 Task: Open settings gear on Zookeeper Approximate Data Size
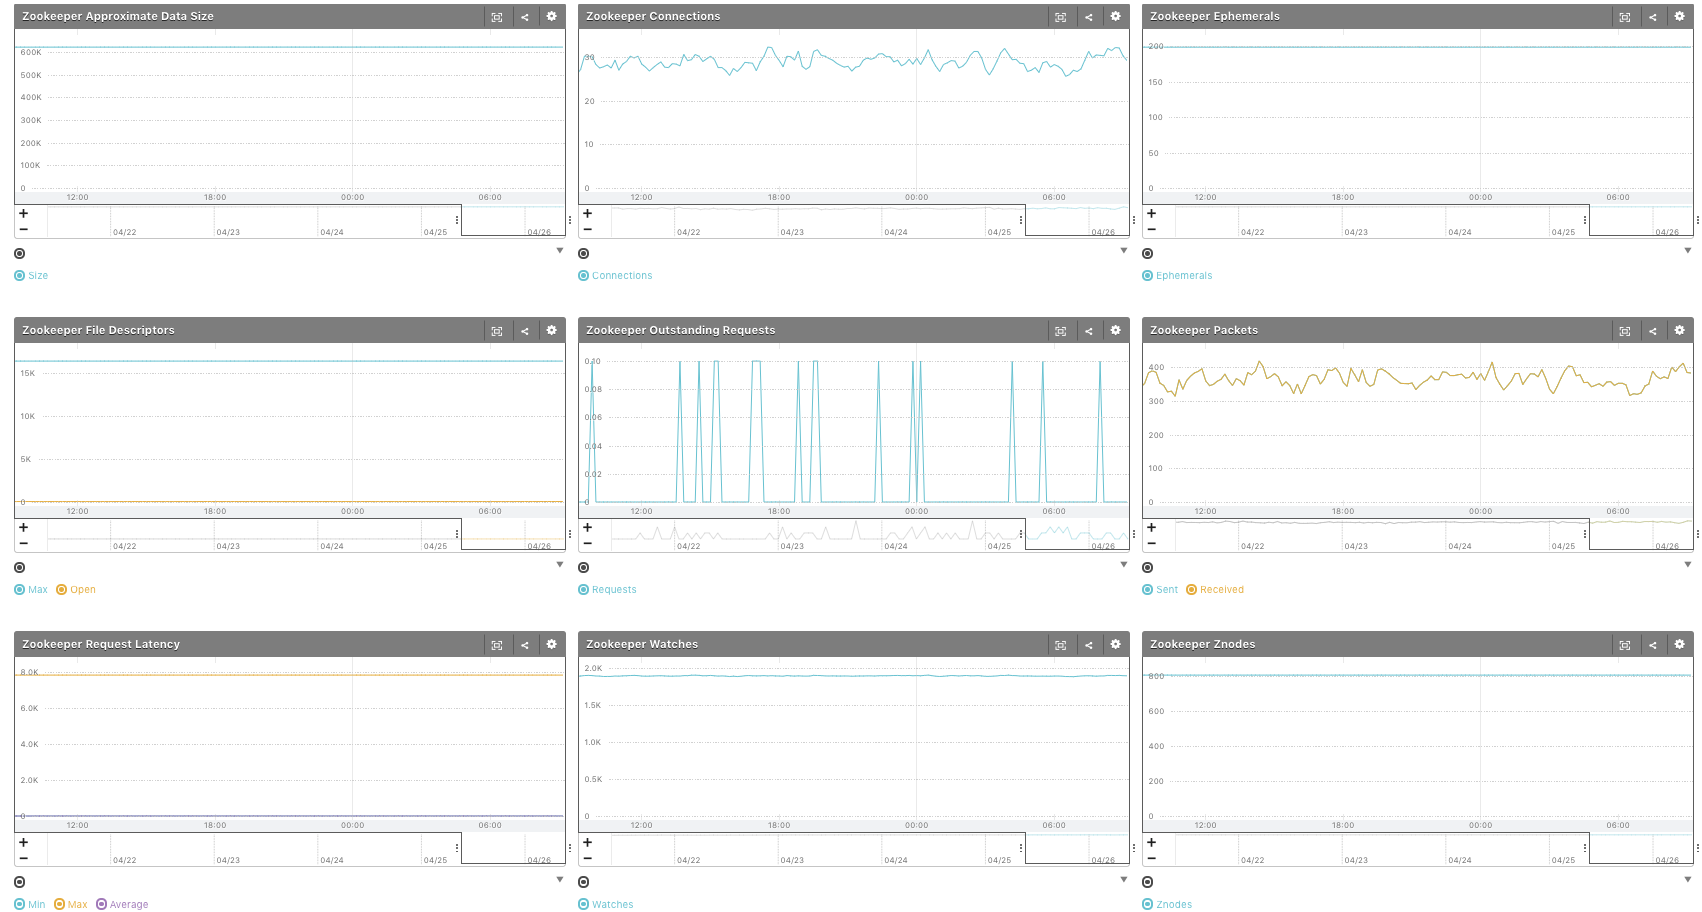tap(551, 16)
